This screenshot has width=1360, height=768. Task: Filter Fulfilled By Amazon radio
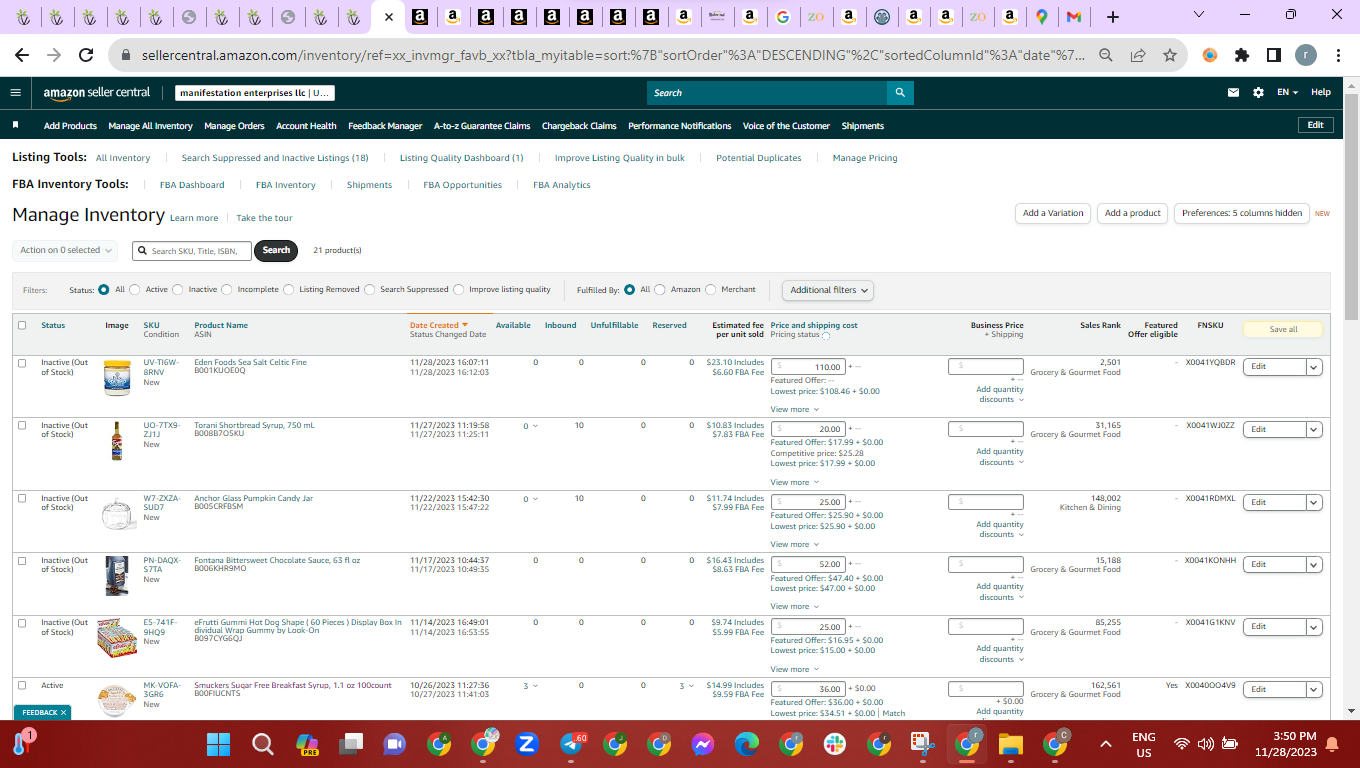660,290
